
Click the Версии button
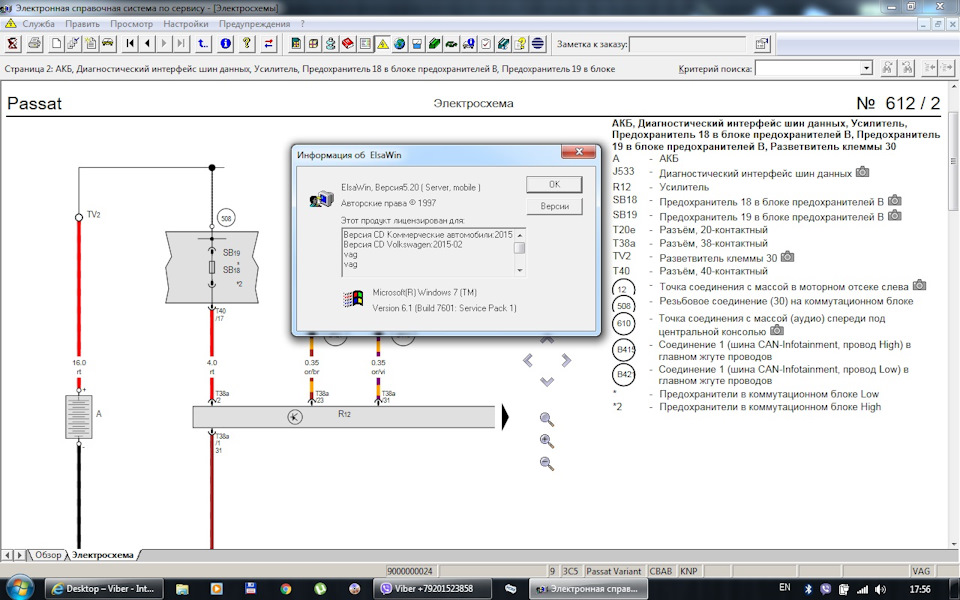tap(554, 206)
